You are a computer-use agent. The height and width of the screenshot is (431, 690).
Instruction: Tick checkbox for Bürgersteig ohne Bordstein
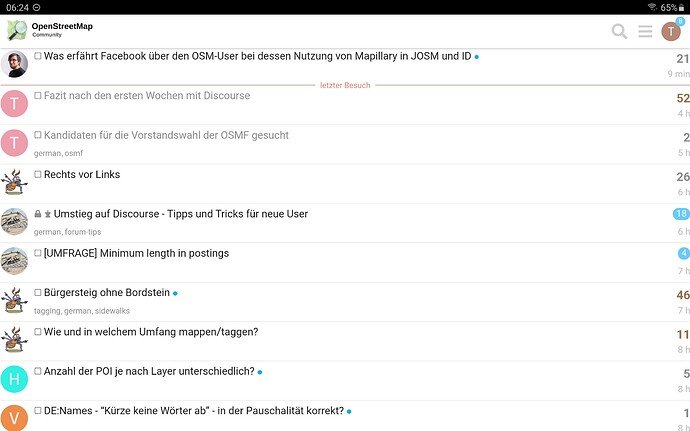[38, 292]
